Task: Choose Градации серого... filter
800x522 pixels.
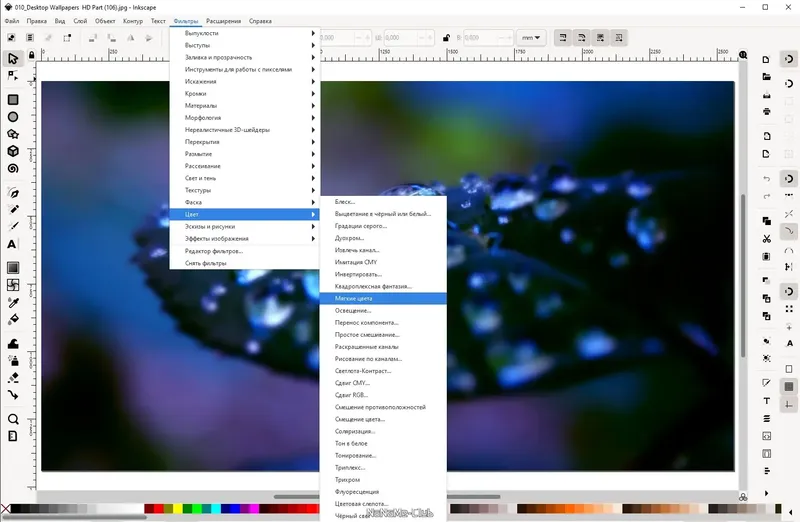Action: (x=383, y=226)
